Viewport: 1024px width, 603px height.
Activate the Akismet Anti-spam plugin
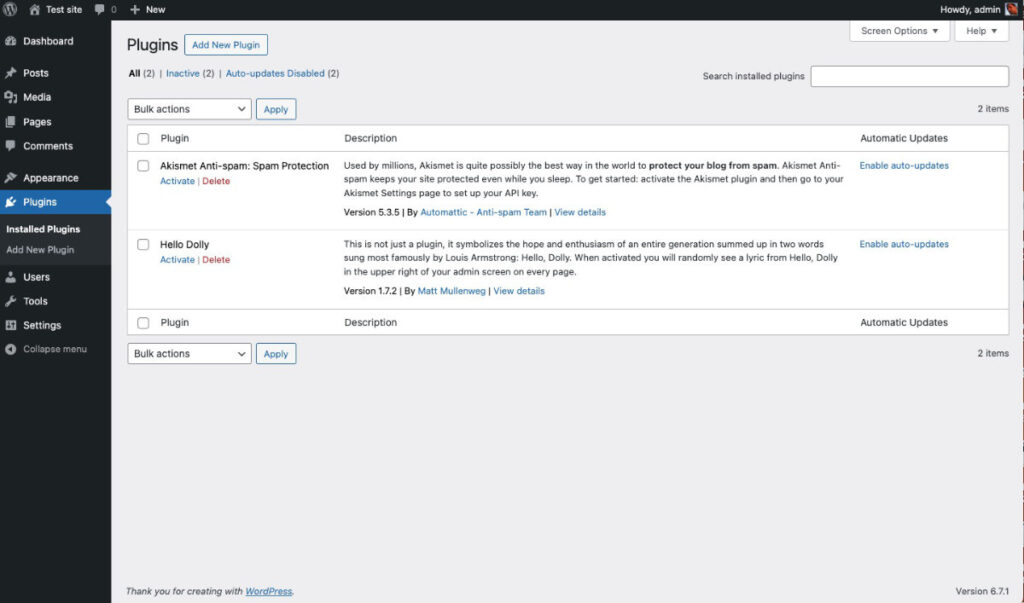178,181
